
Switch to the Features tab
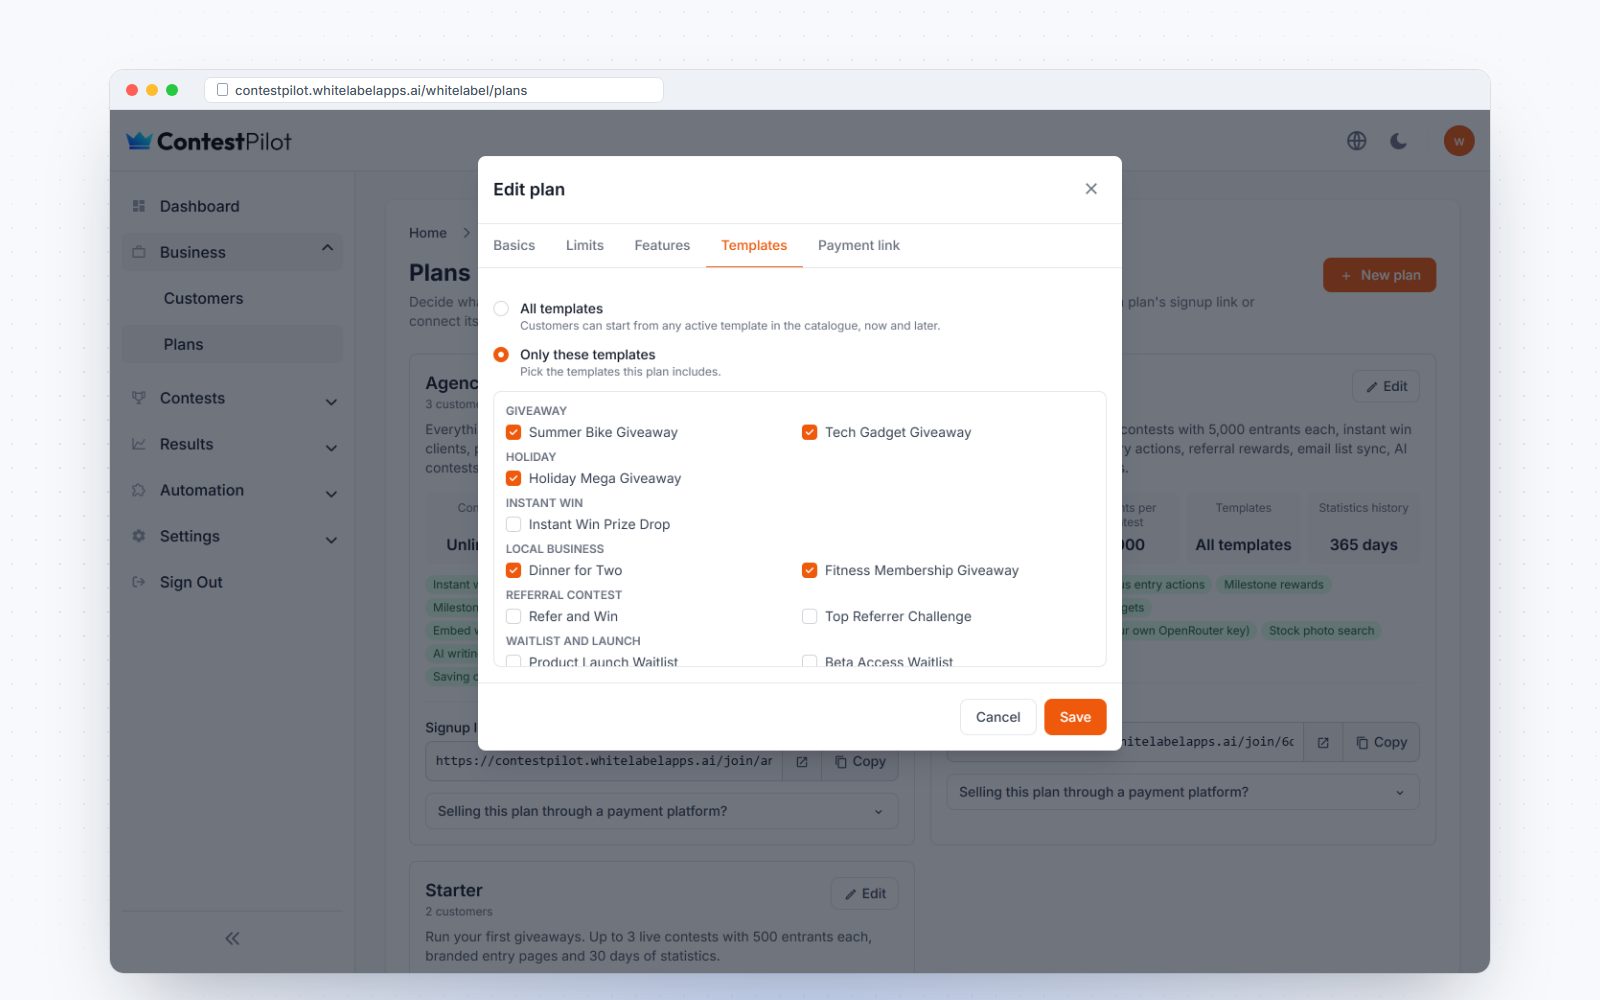point(662,245)
